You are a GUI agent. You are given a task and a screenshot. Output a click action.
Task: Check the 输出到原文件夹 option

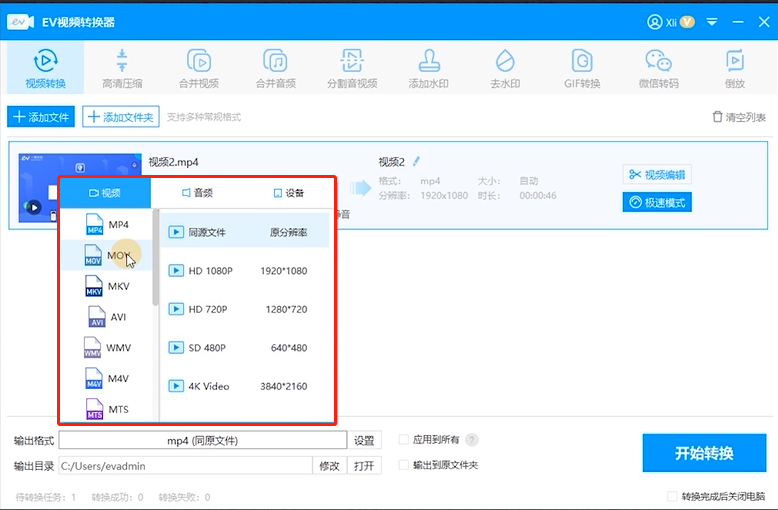pos(404,465)
